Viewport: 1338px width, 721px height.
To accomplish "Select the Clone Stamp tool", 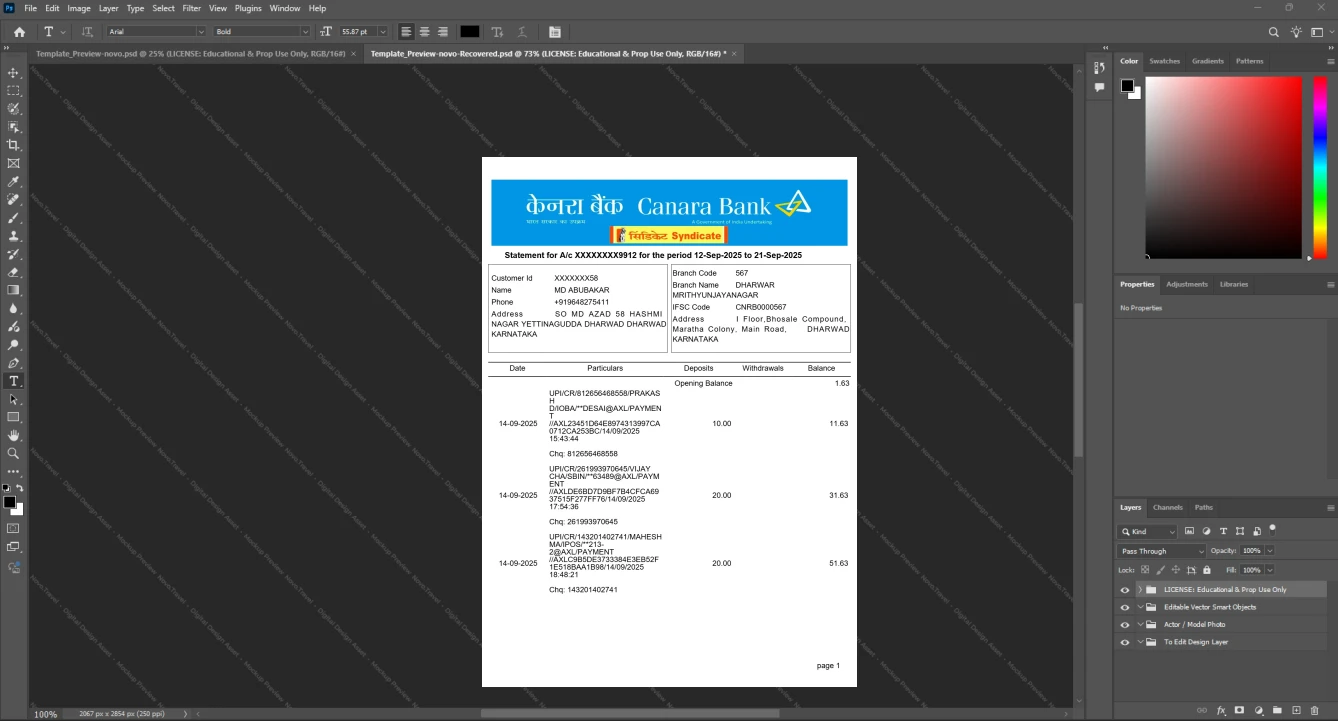I will pos(14,236).
